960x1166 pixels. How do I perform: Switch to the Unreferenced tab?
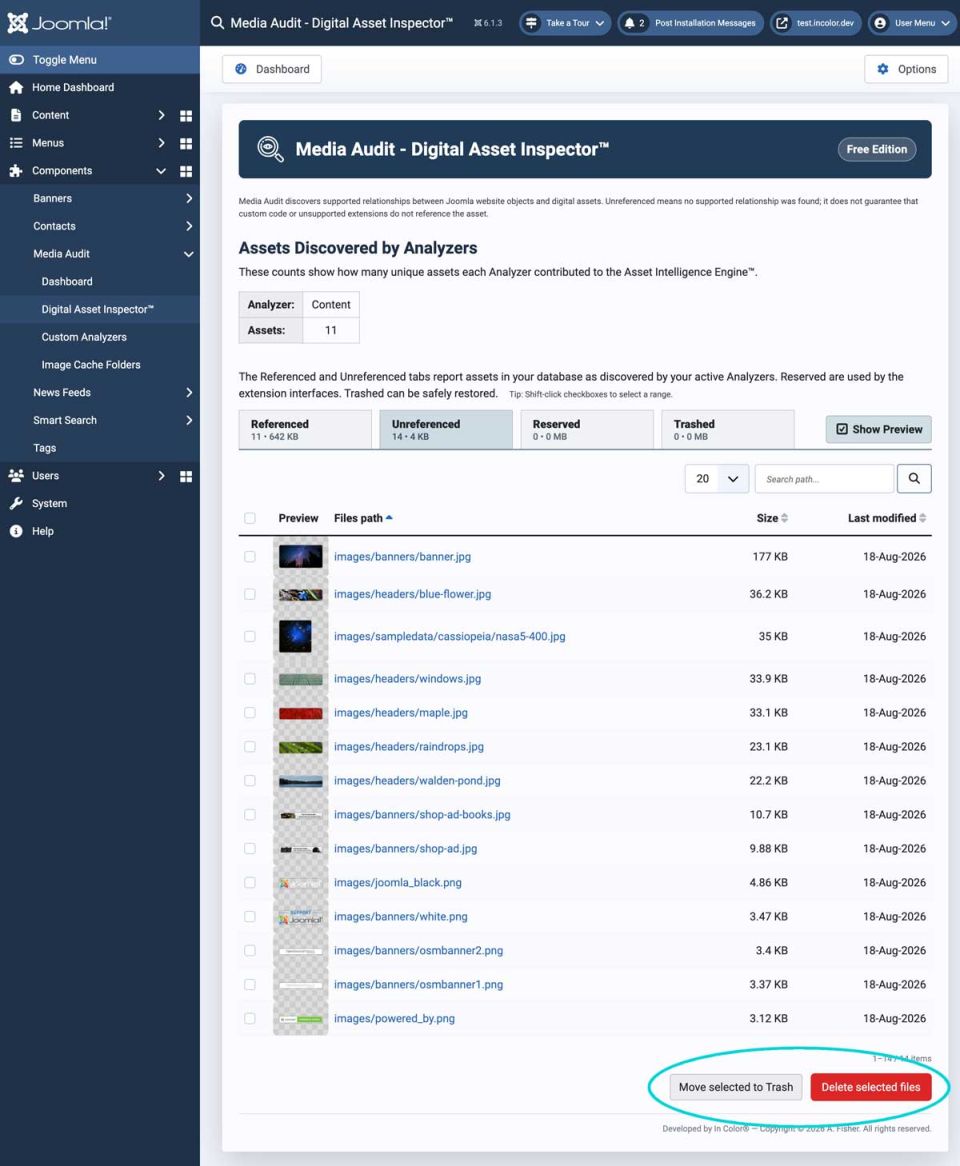click(445, 429)
